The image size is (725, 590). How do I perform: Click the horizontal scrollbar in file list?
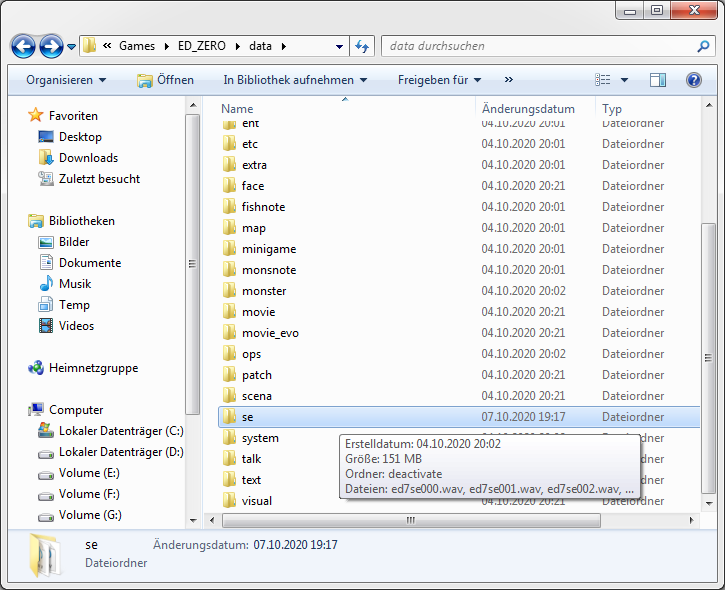coord(408,521)
